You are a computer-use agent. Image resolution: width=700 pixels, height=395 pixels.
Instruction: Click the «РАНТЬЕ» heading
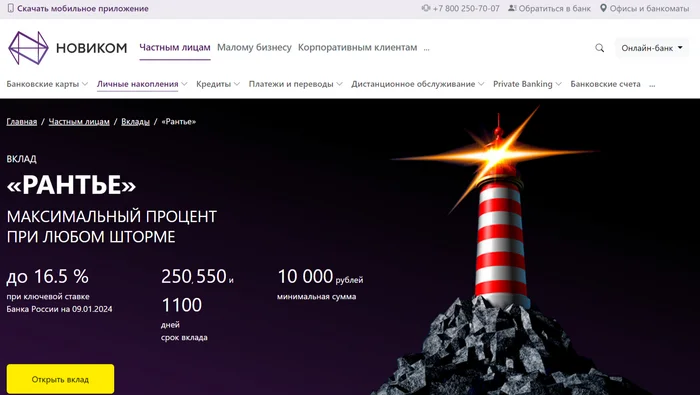(x=71, y=184)
